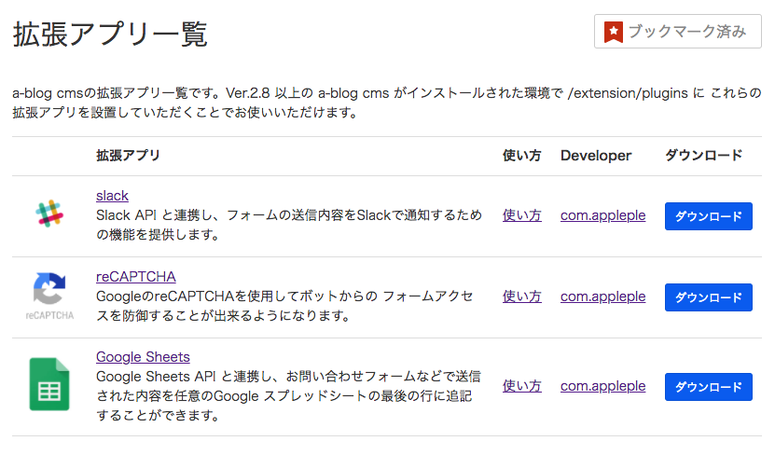775x455 pixels.
Task: Open the Google Sheets extension title link
Action: point(143,357)
